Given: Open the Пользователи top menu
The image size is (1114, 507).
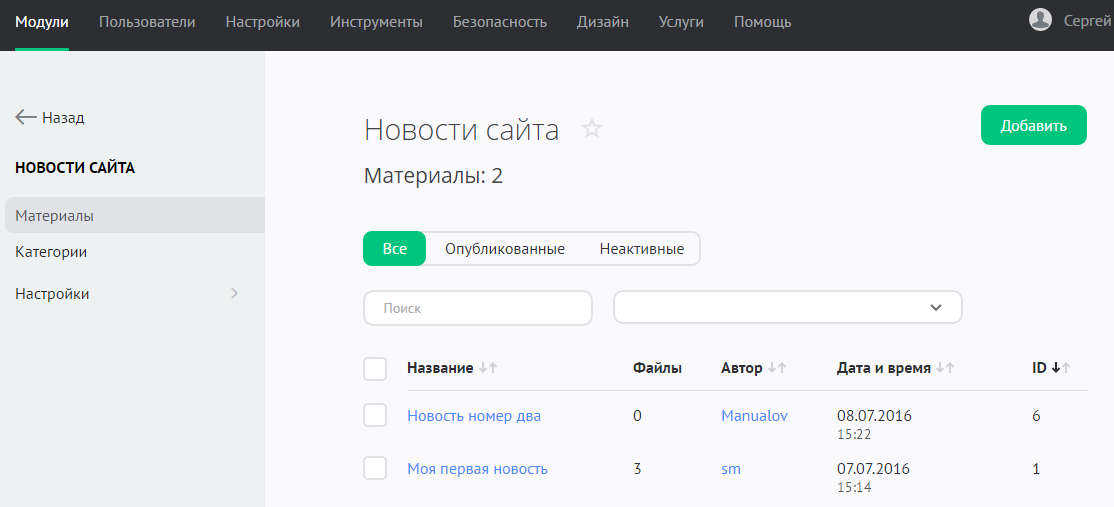Looking at the screenshot, I should (147, 22).
